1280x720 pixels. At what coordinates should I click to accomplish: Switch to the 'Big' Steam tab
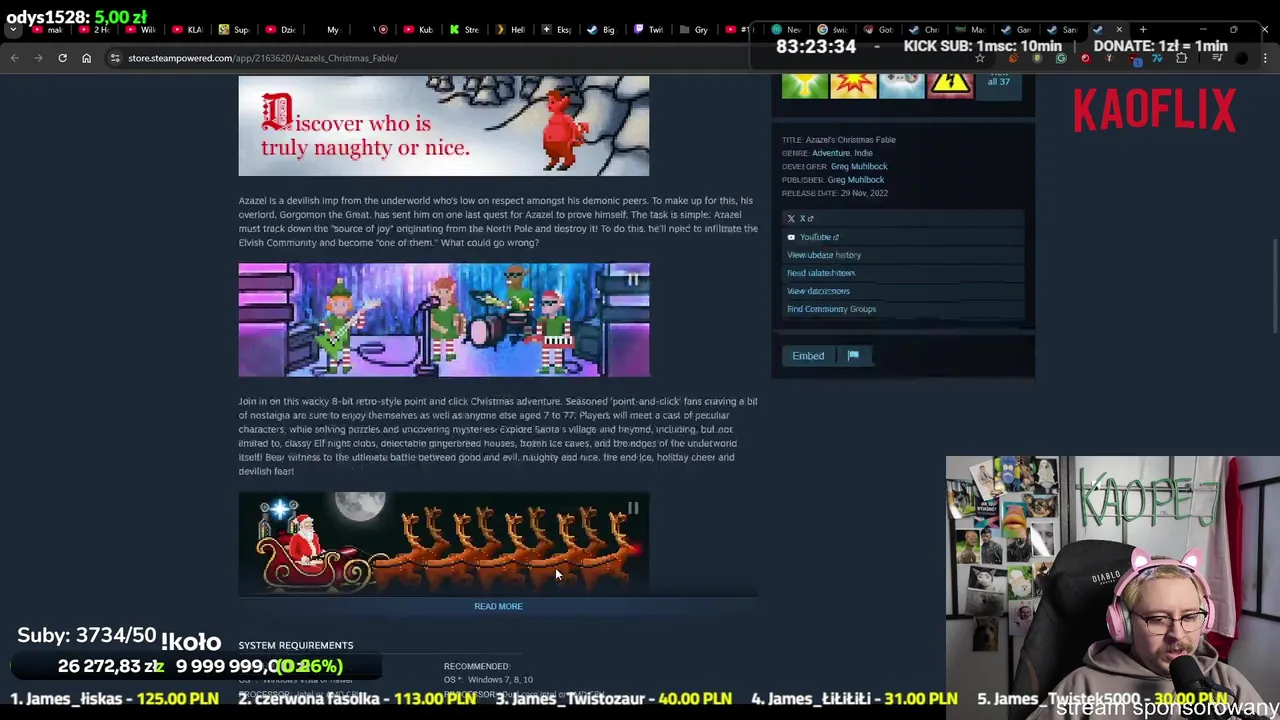tap(602, 29)
